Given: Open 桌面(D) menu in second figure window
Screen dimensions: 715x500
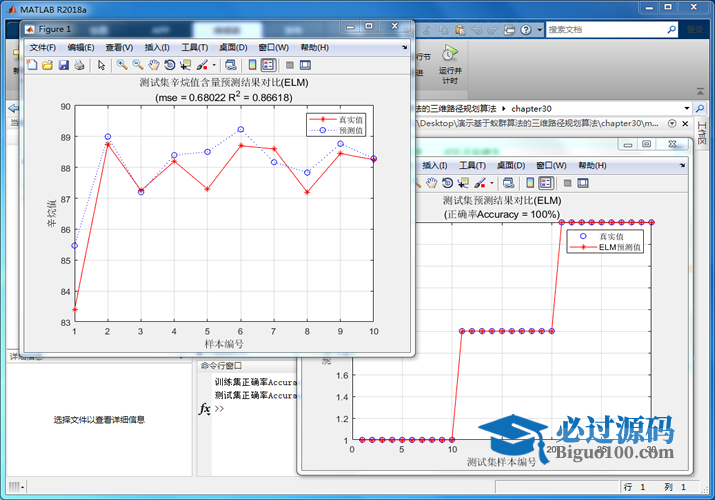Looking at the screenshot, I should click(511, 165).
